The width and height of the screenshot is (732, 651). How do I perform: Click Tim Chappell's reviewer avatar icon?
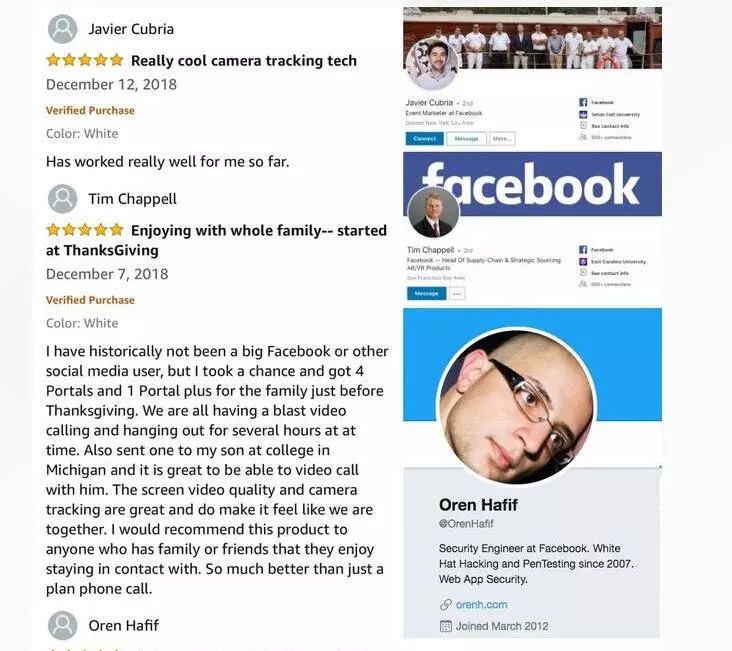click(63, 198)
